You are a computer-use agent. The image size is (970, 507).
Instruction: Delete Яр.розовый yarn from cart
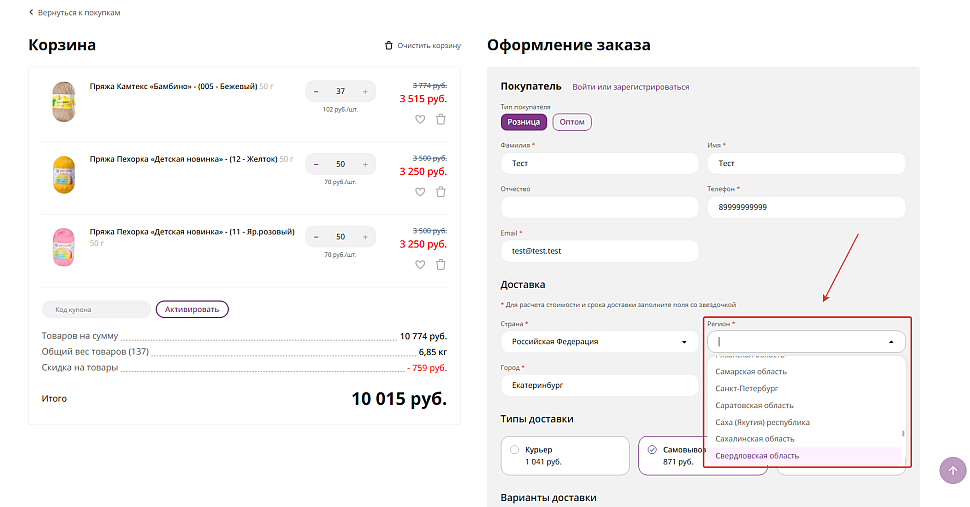coord(441,265)
